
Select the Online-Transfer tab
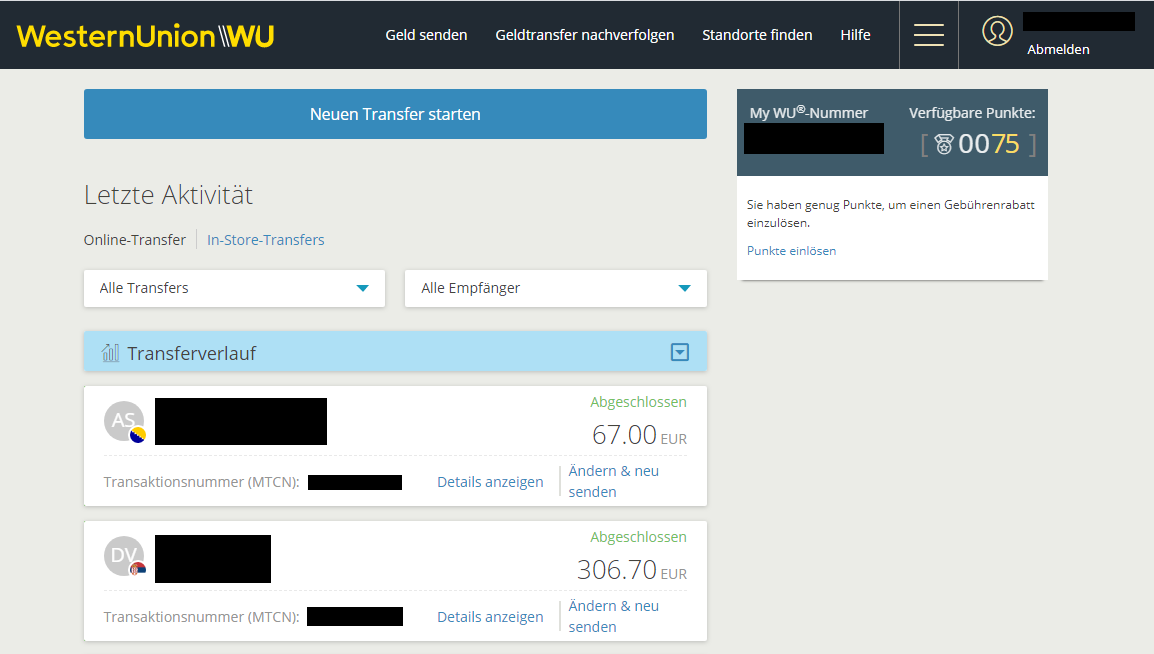[135, 240]
